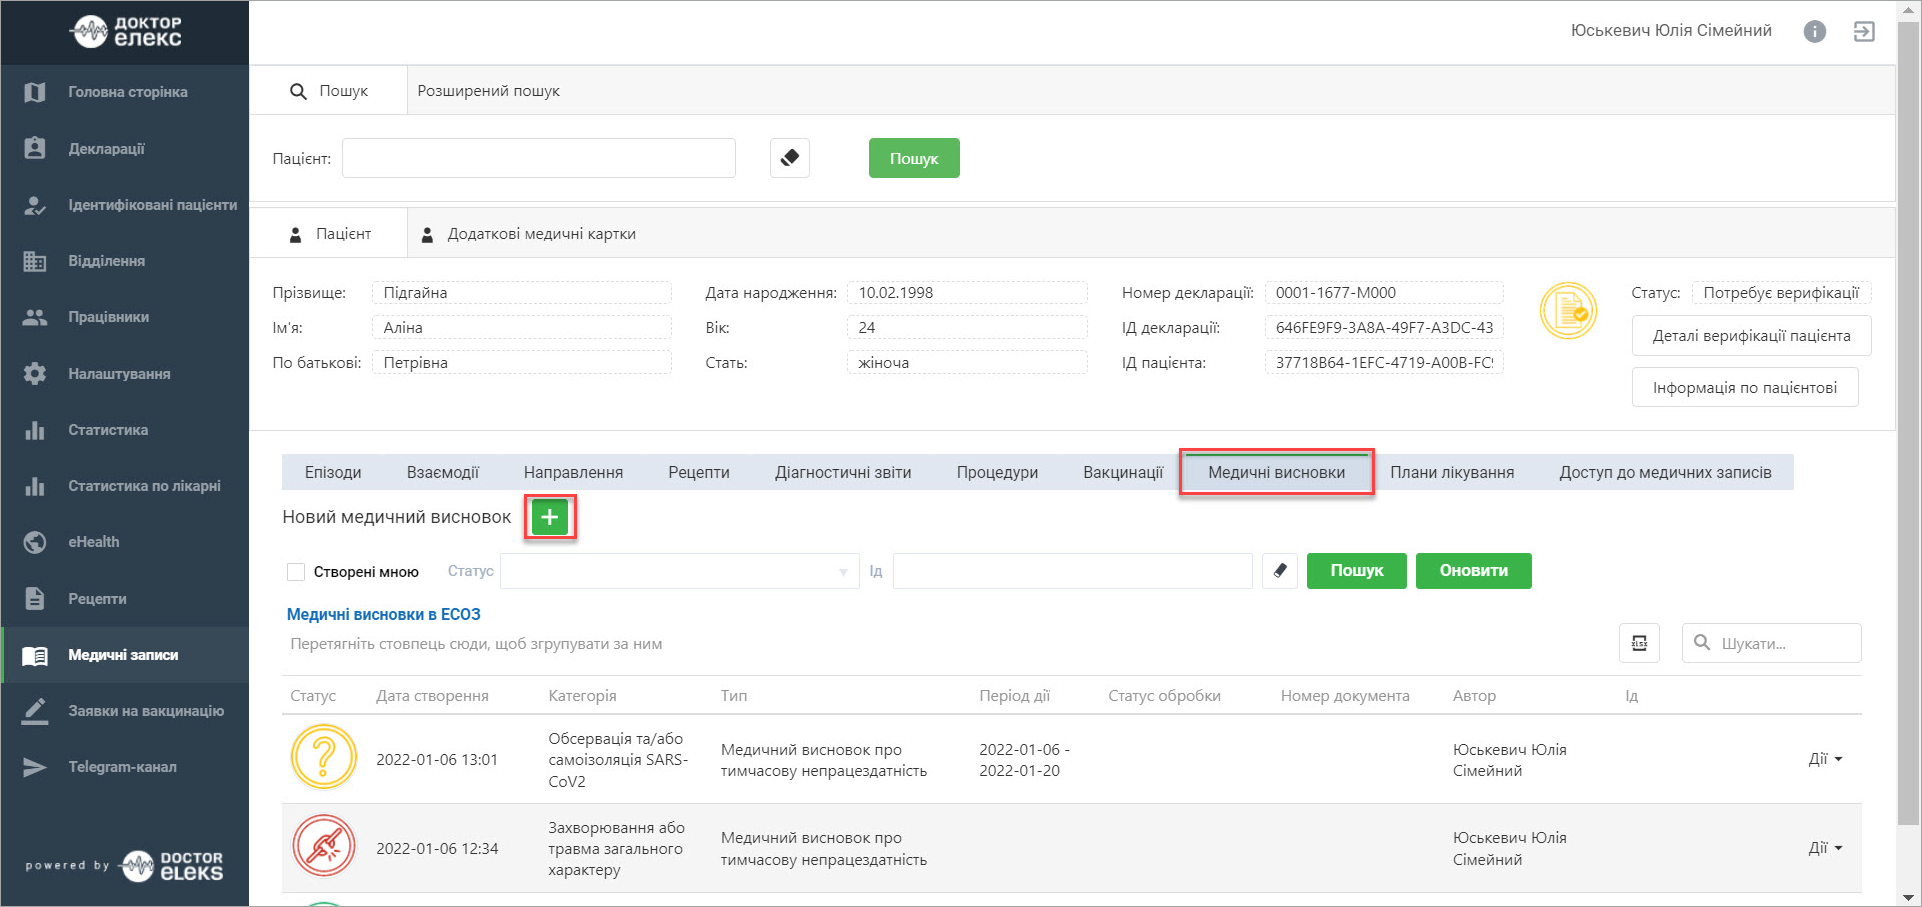
Task: Sort by Номер документа column header
Action: 1345,696
